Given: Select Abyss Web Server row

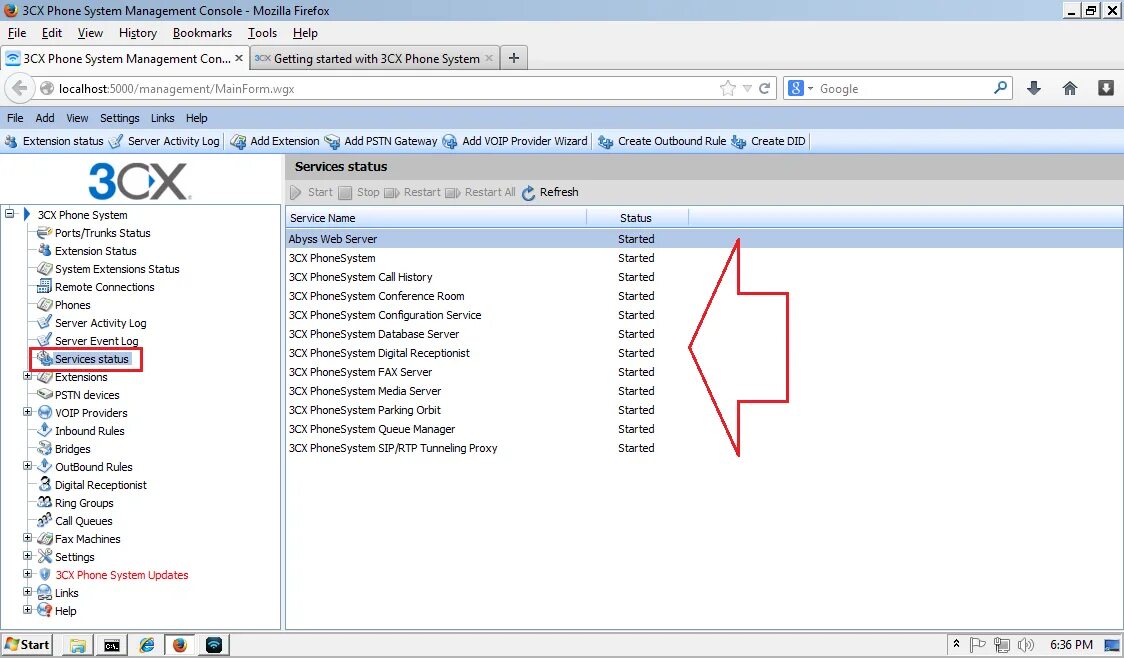Looking at the screenshot, I should 704,239.
